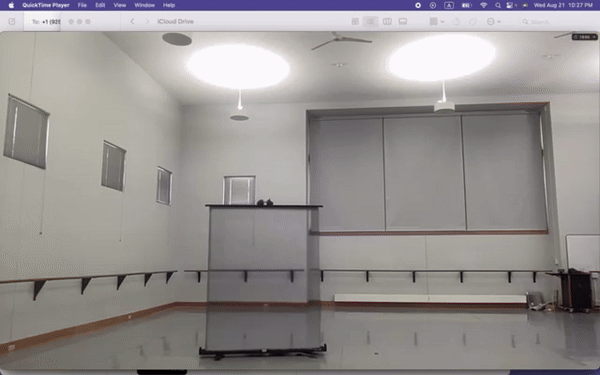
Task: Open the Wi-Fi status menu
Action: pyautogui.click(x=484, y=5)
